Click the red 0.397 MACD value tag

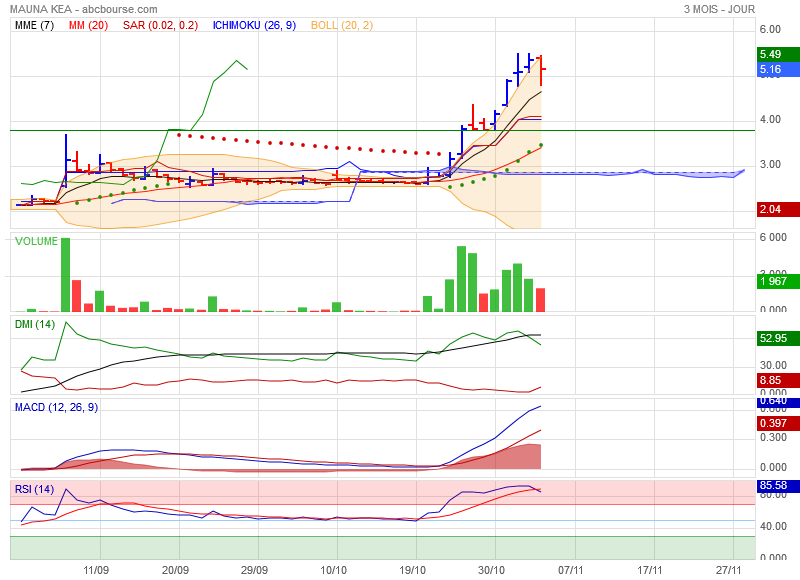coord(779,423)
